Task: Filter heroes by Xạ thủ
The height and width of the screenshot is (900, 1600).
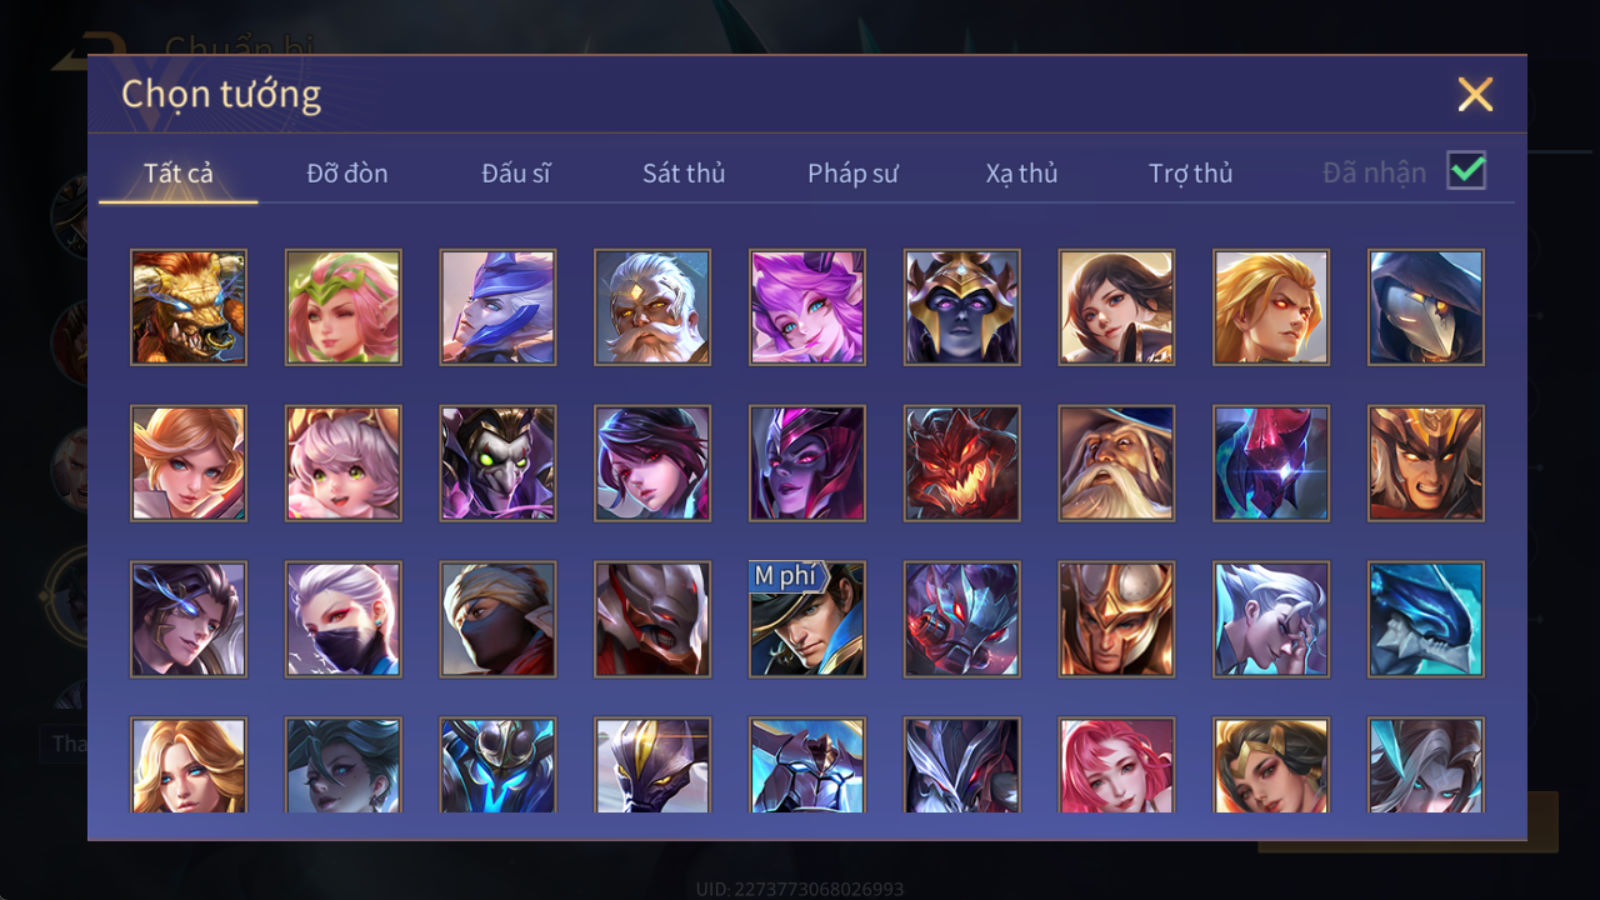Action: coord(1021,173)
